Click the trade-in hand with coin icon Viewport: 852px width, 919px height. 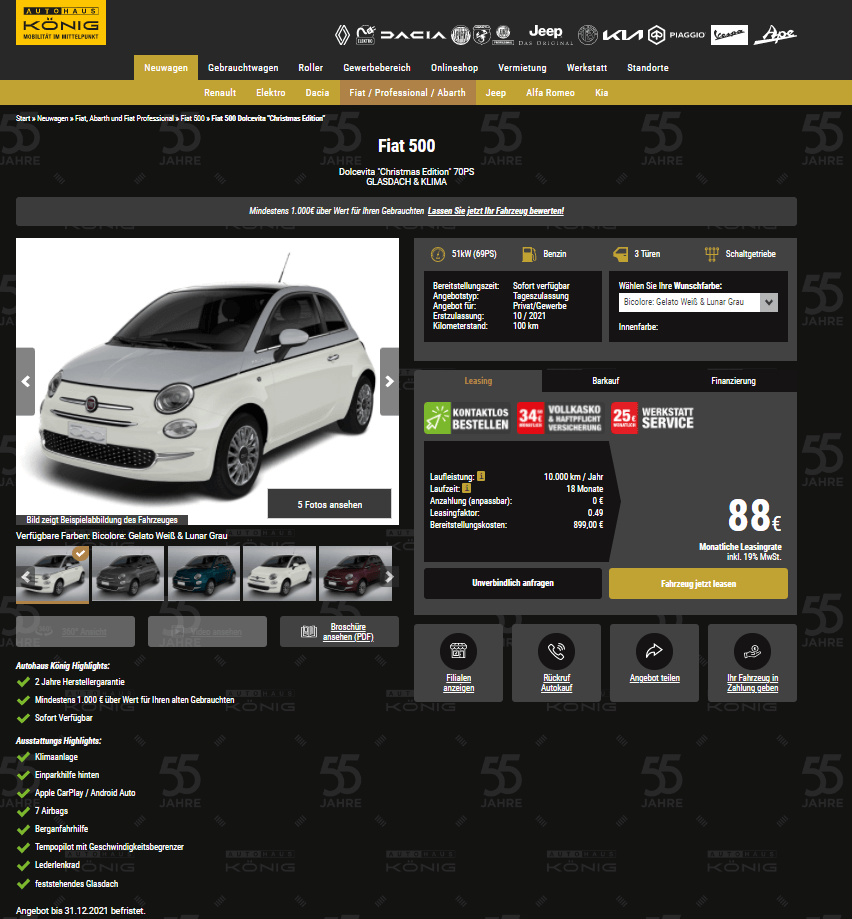tap(752, 651)
